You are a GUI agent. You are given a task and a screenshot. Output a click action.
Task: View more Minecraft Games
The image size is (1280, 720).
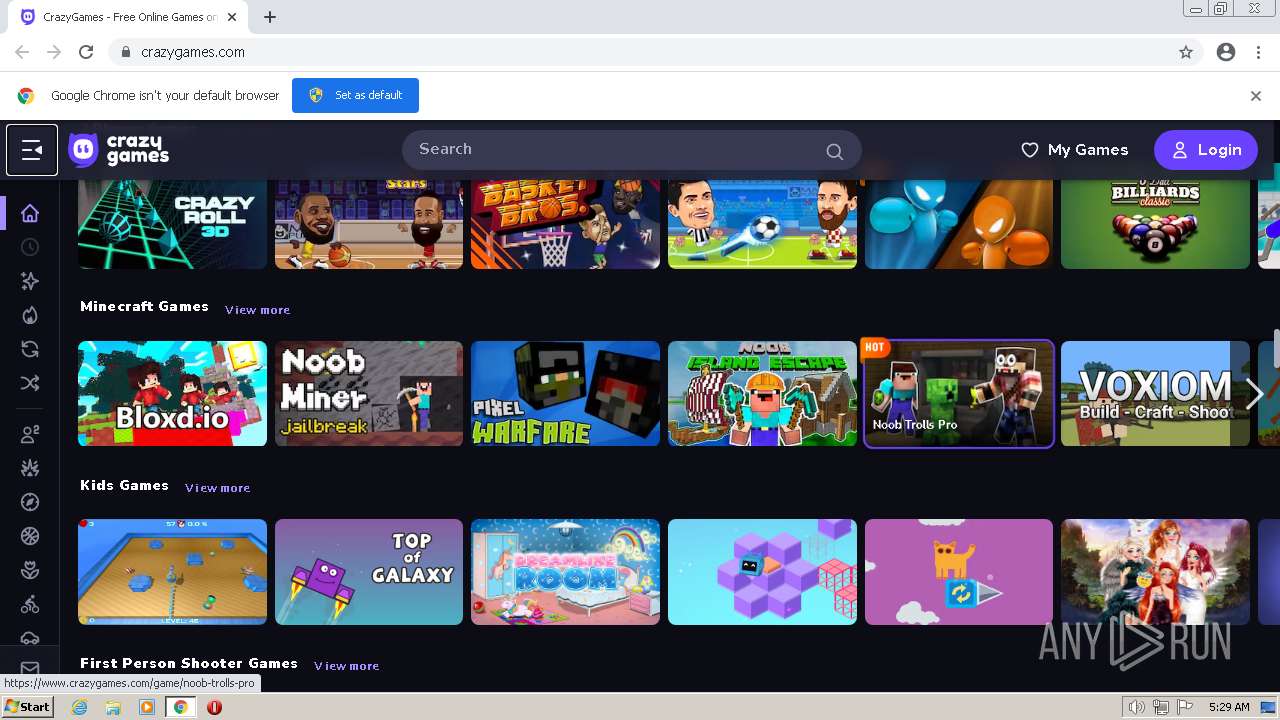pyautogui.click(x=257, y=310)
